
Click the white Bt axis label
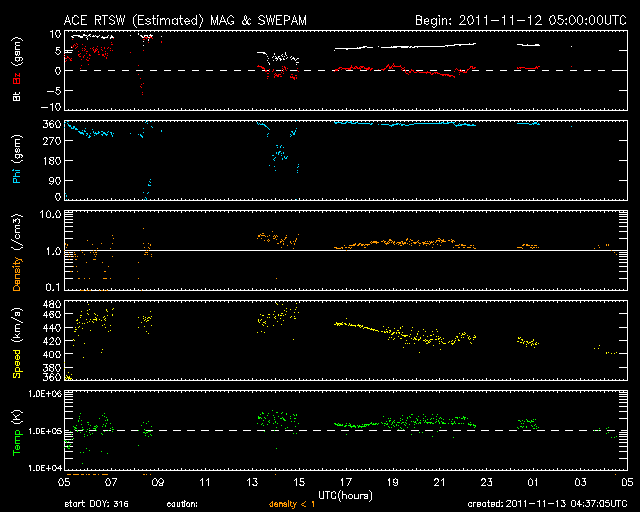(x=17, y=97)
